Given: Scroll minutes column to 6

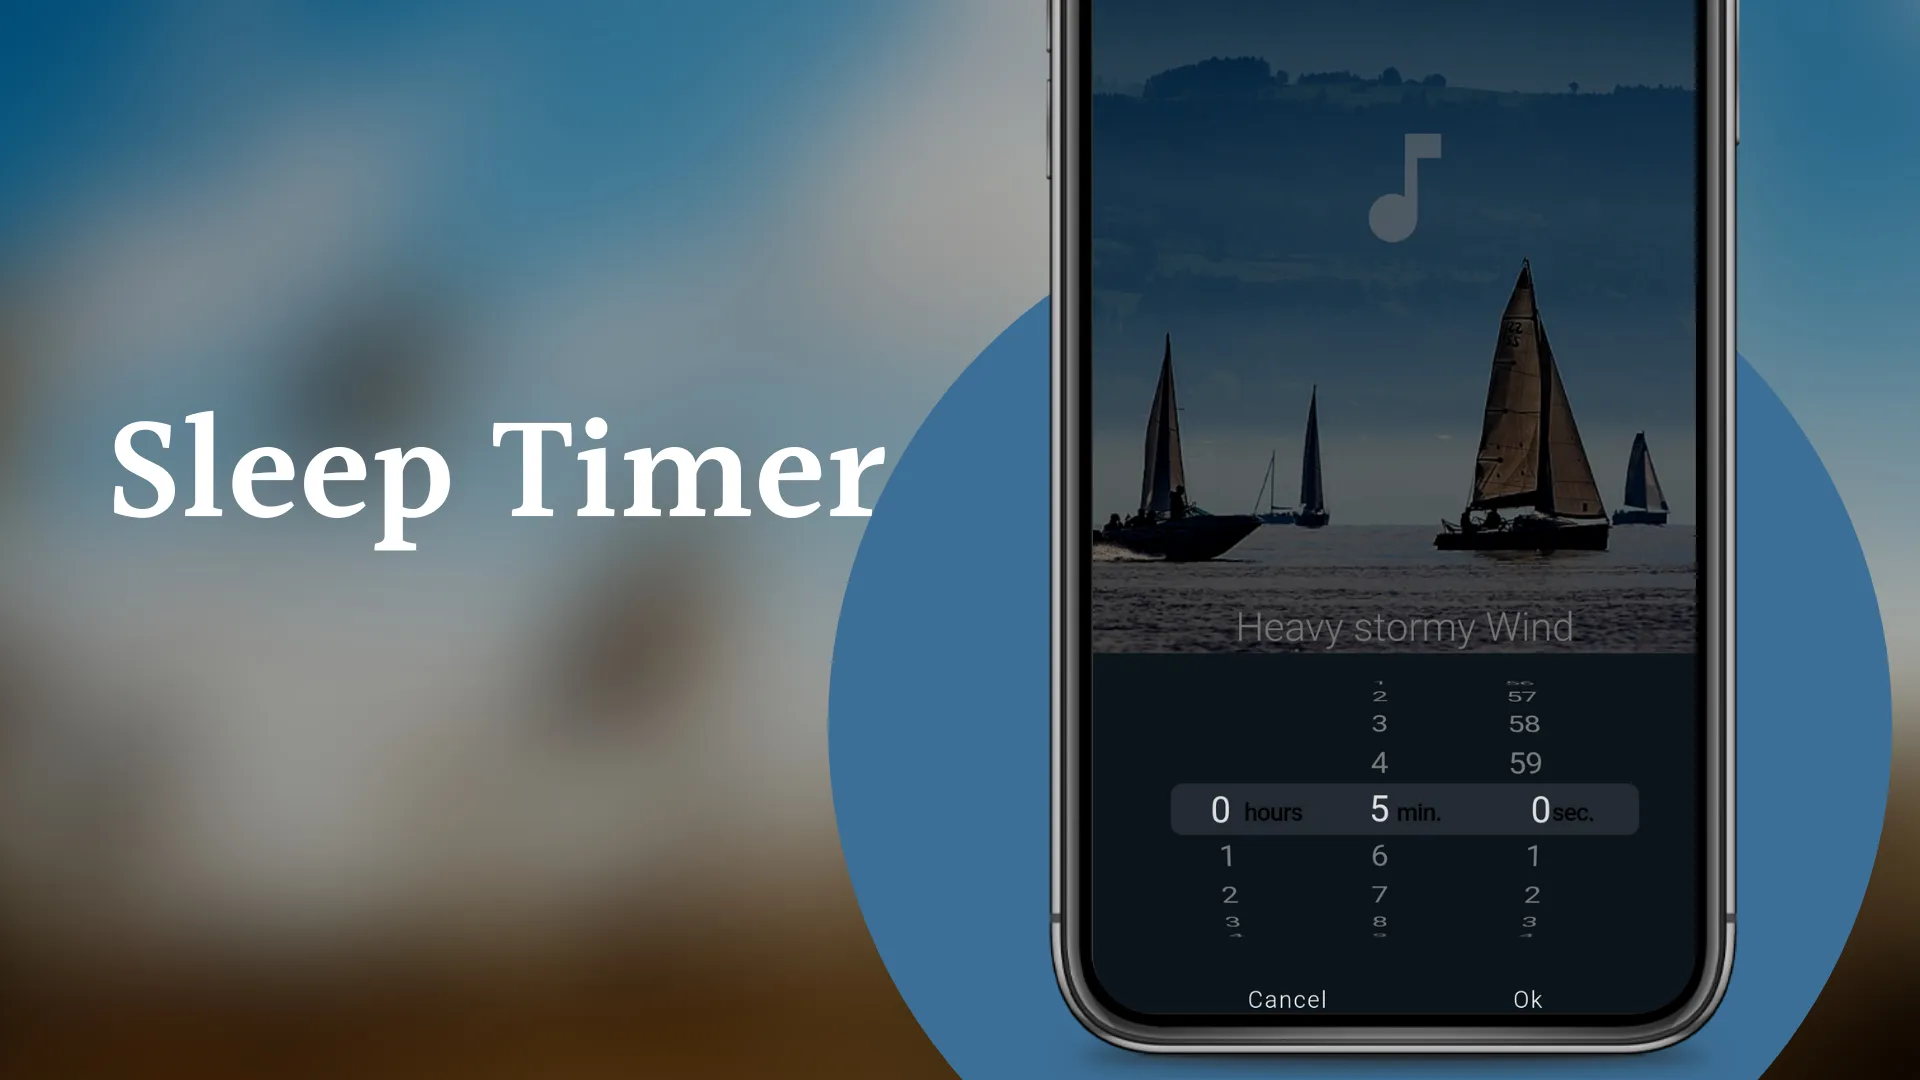Looking at the screenshot, I should pyautogui.click(x=1378, y=856).
